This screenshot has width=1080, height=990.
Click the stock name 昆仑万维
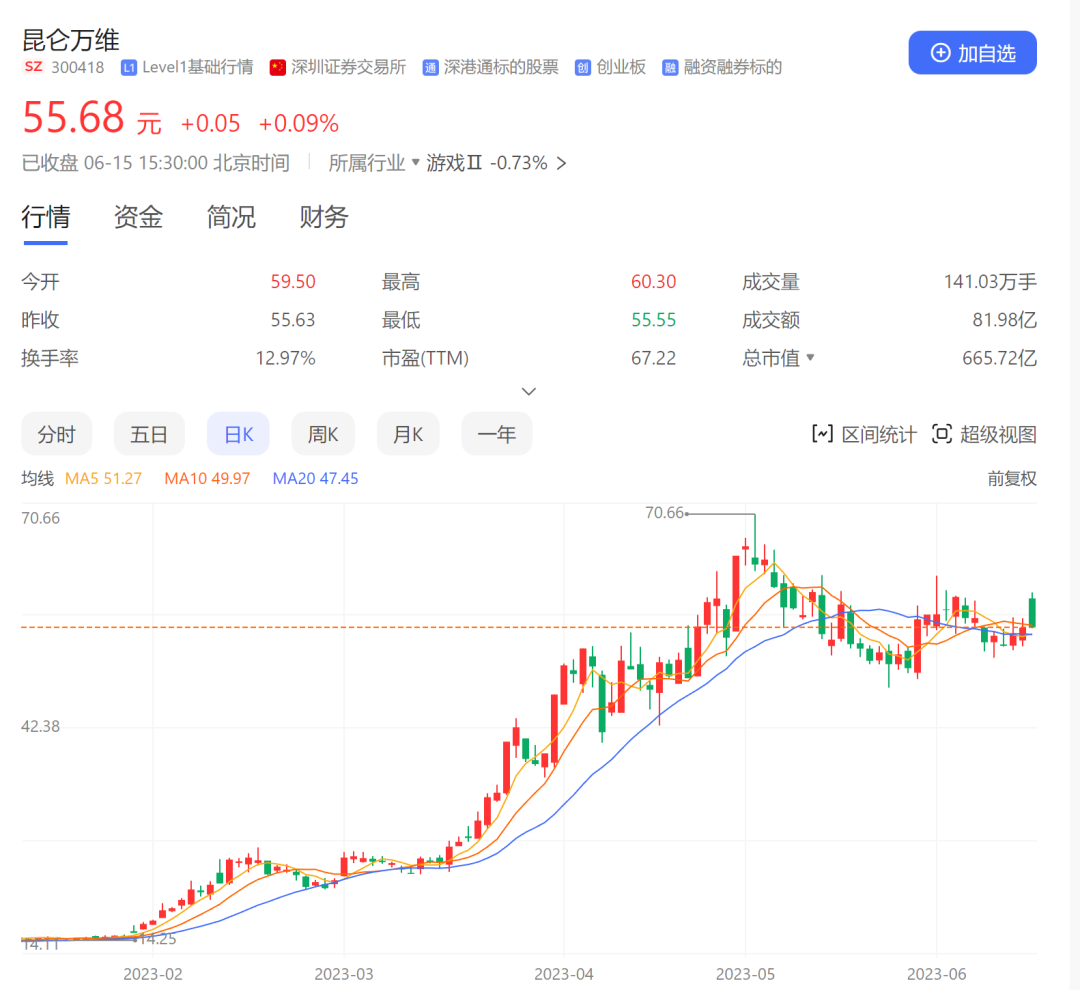click(x=71, y=40)
